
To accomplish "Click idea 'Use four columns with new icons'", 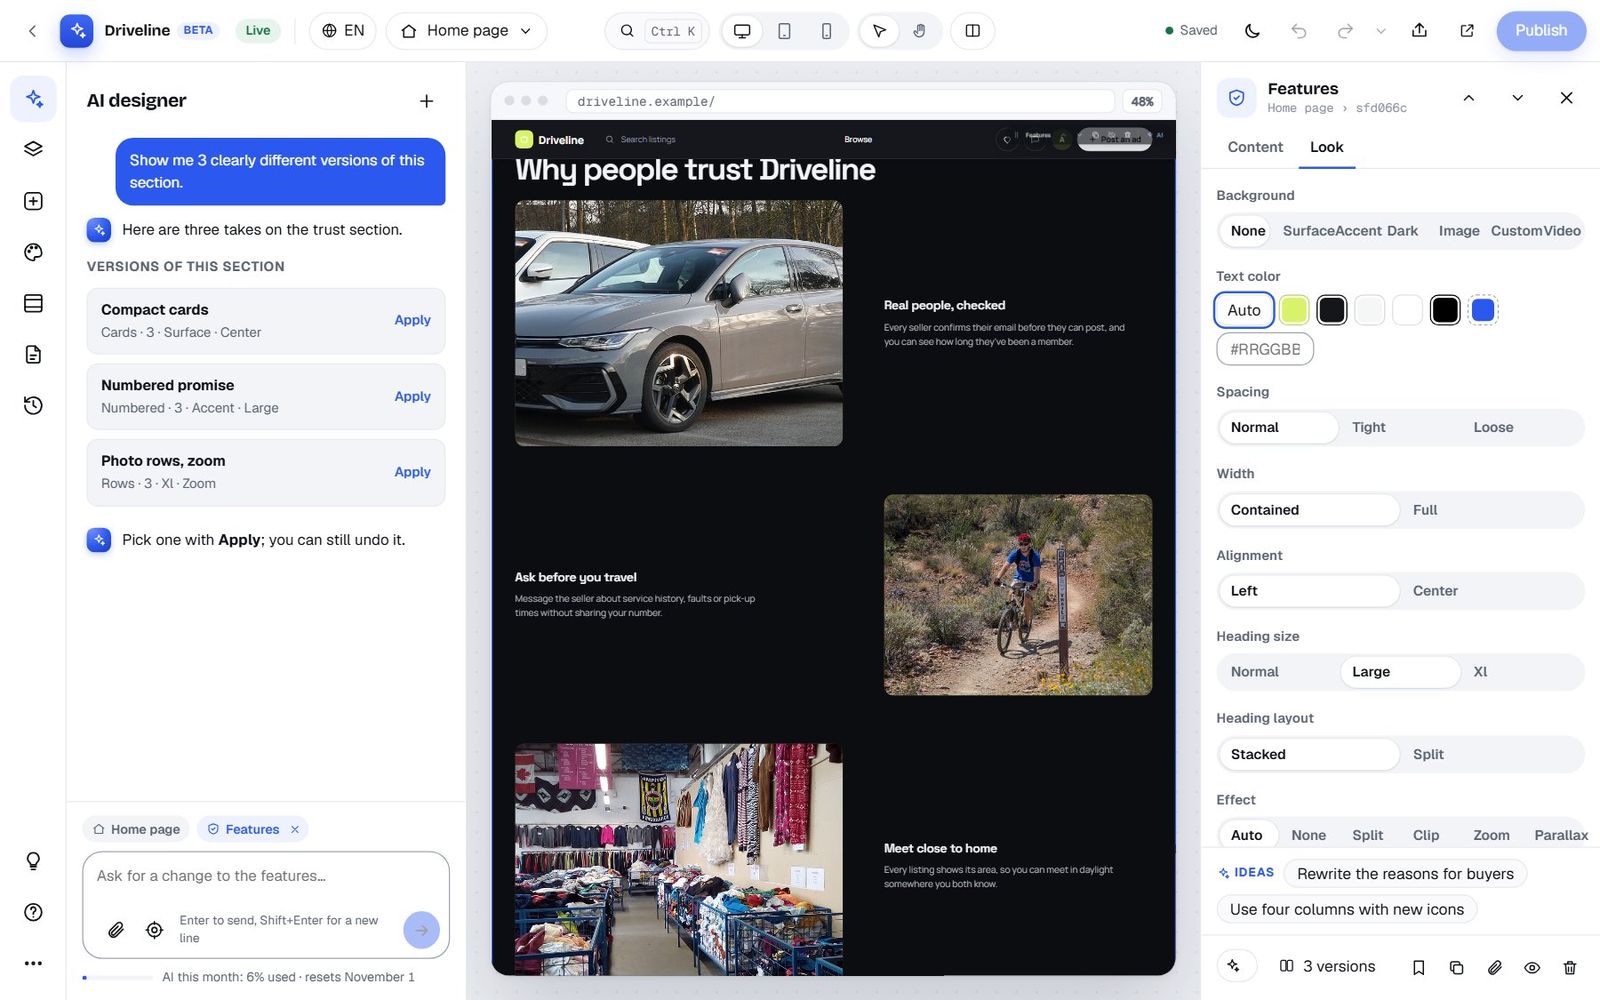I will point(1346,910).
